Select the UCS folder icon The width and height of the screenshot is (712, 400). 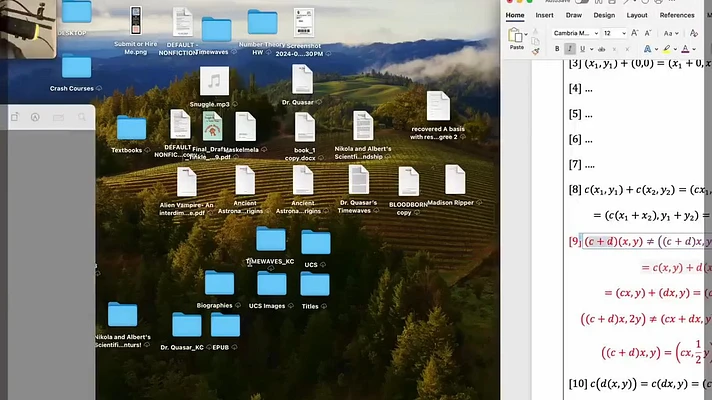point(316,242)
